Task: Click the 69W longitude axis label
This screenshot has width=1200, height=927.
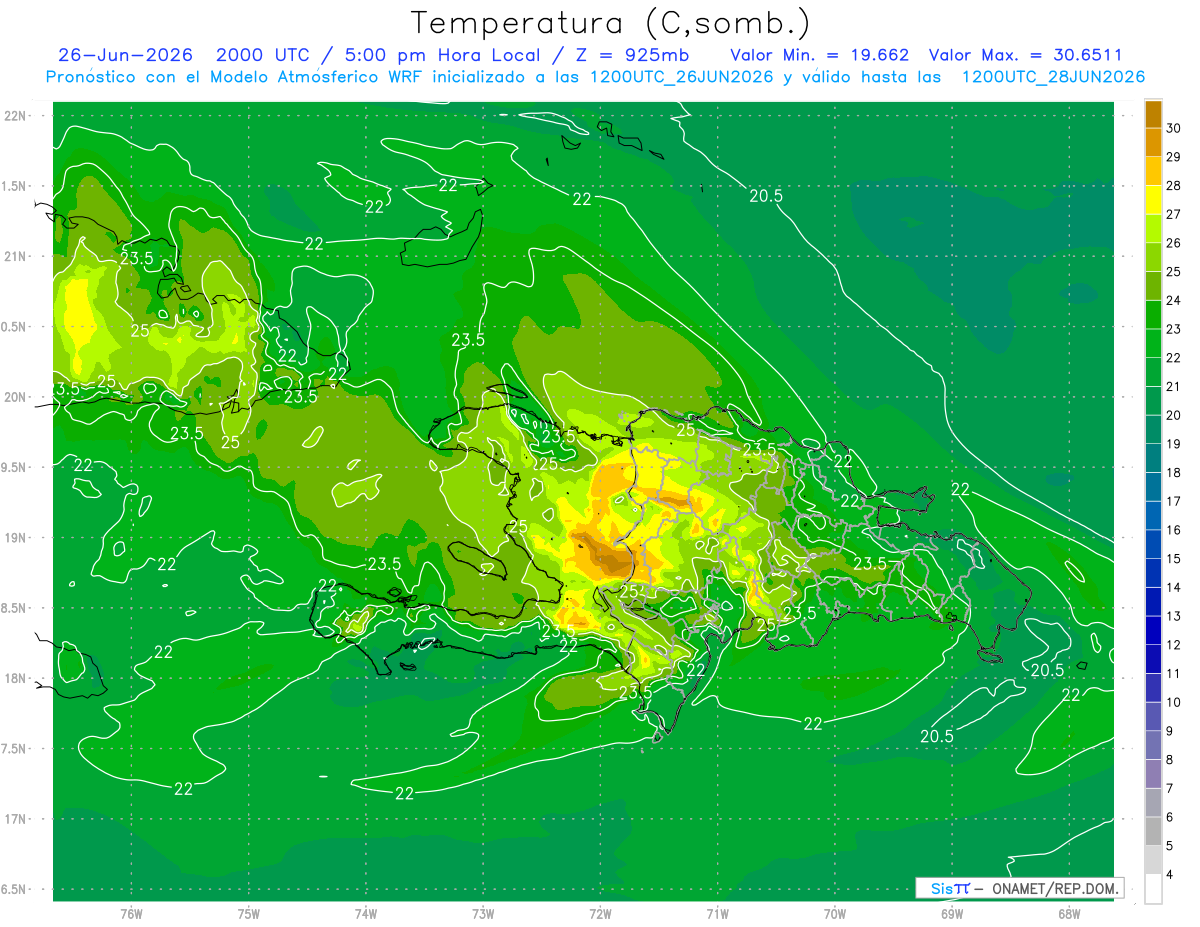Action: [952, 914]
